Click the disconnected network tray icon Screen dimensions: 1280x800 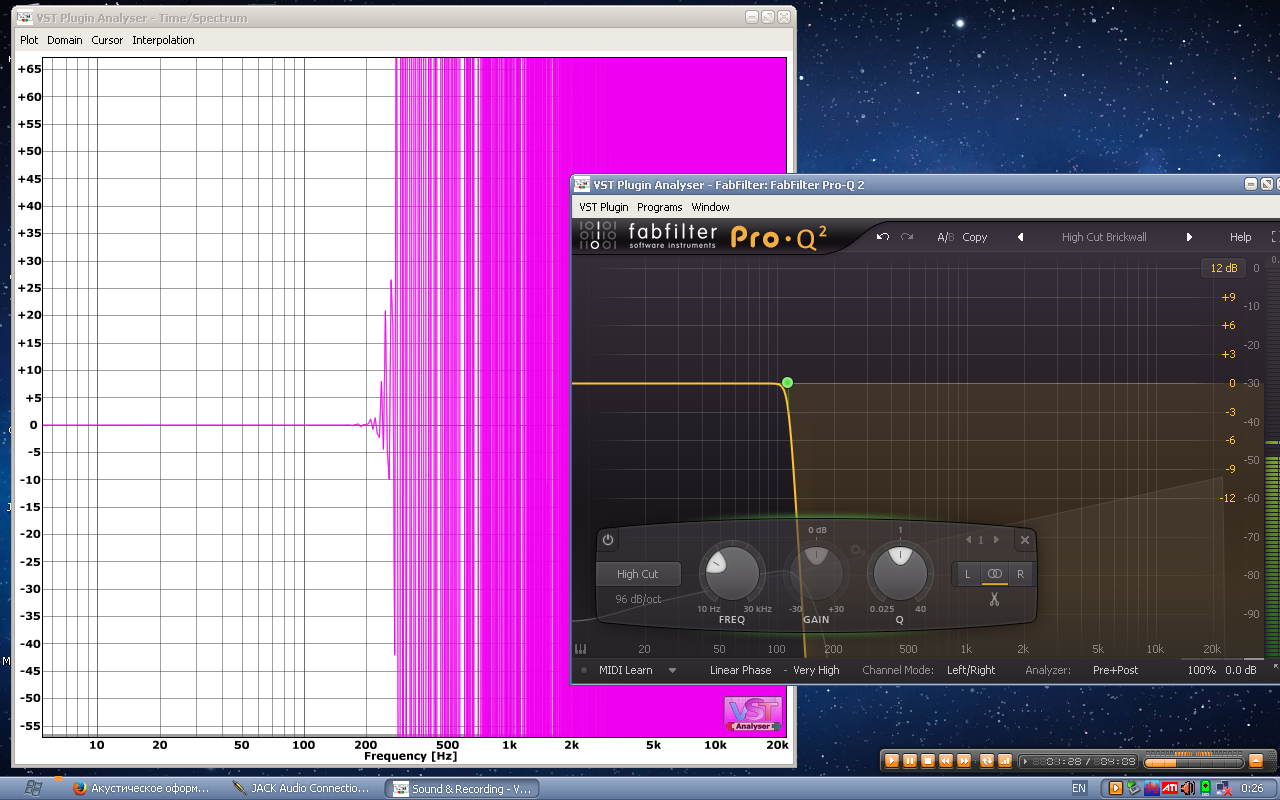pyautogui.click(x=1224, y=788)
